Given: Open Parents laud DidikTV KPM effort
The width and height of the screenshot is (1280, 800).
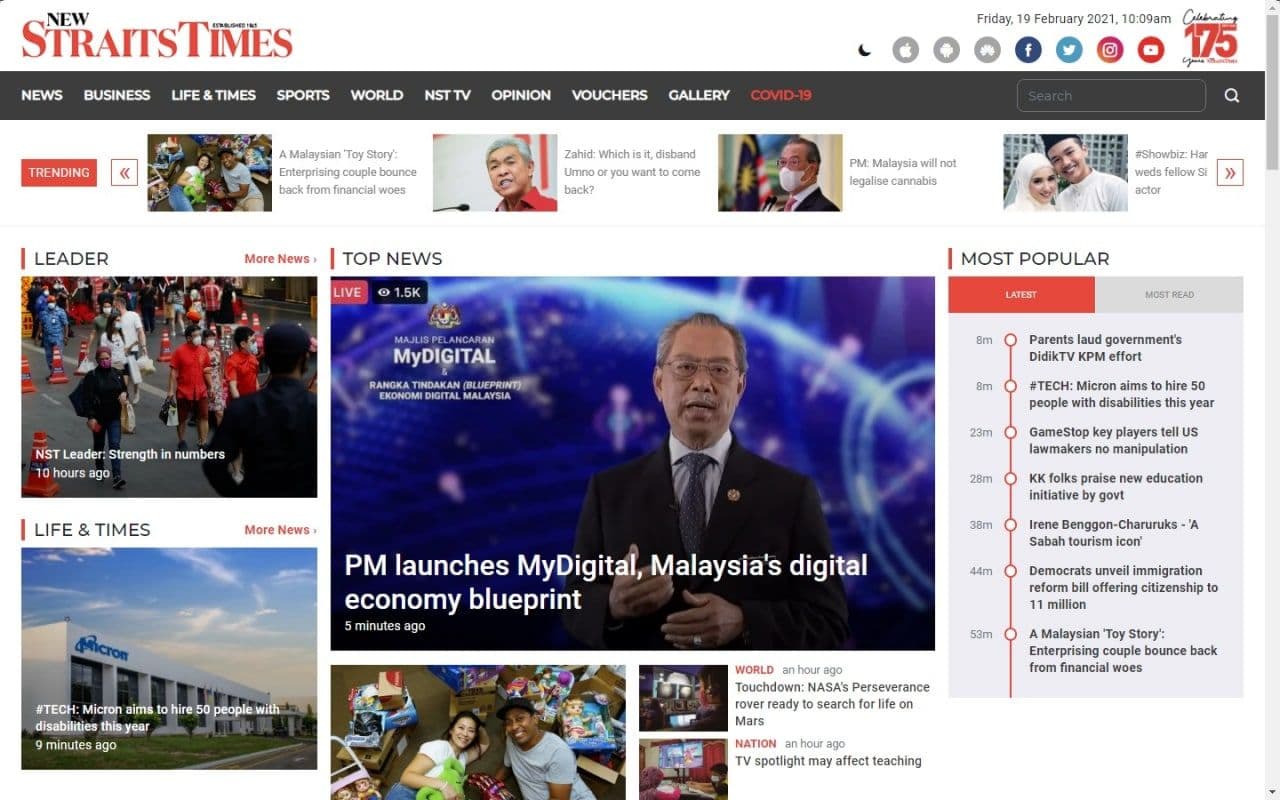Looking at the screenshot, I should [1105, 348].
